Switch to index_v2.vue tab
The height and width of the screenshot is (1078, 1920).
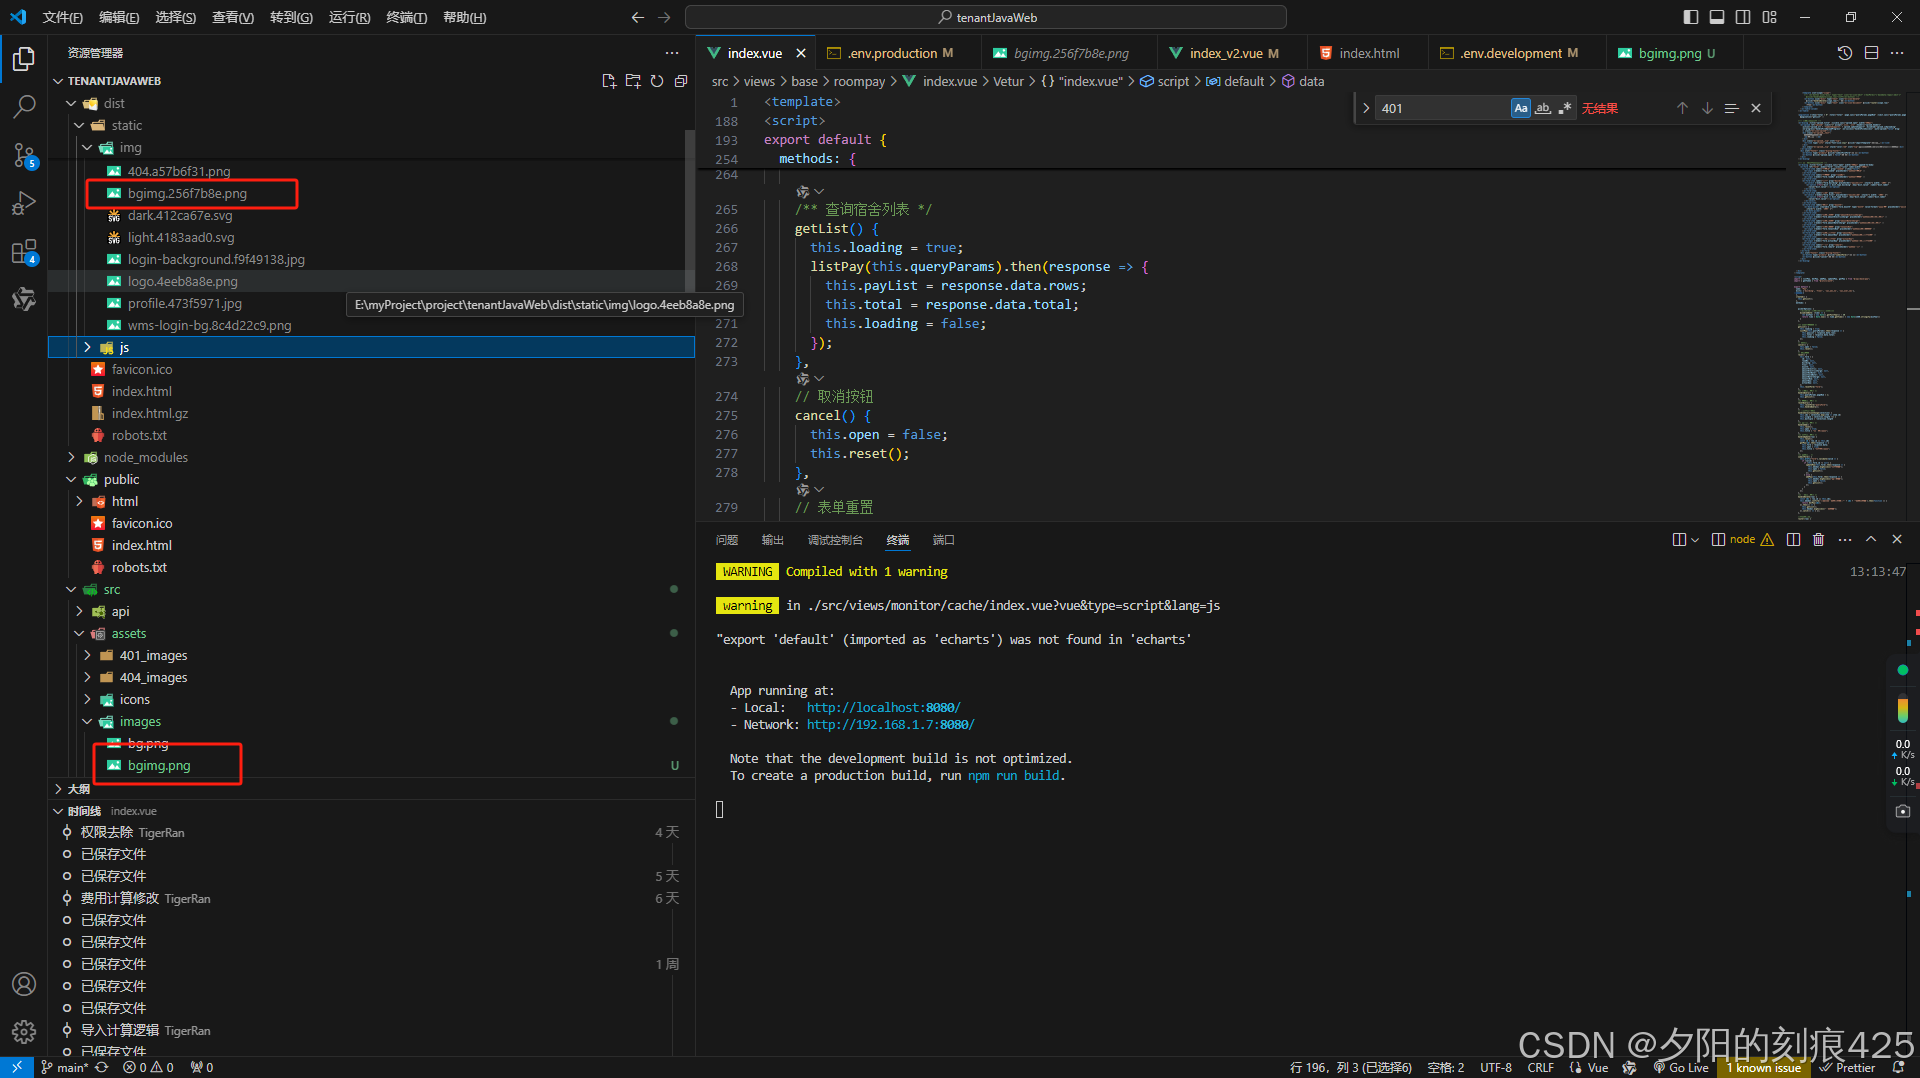tap(1225, 53)
